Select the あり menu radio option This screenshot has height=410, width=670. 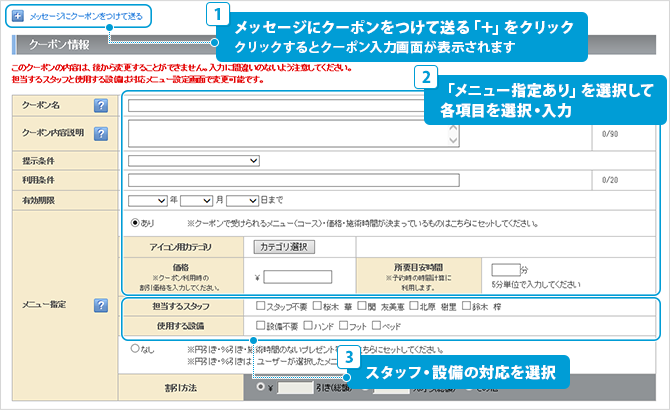[x=136, y=222]
